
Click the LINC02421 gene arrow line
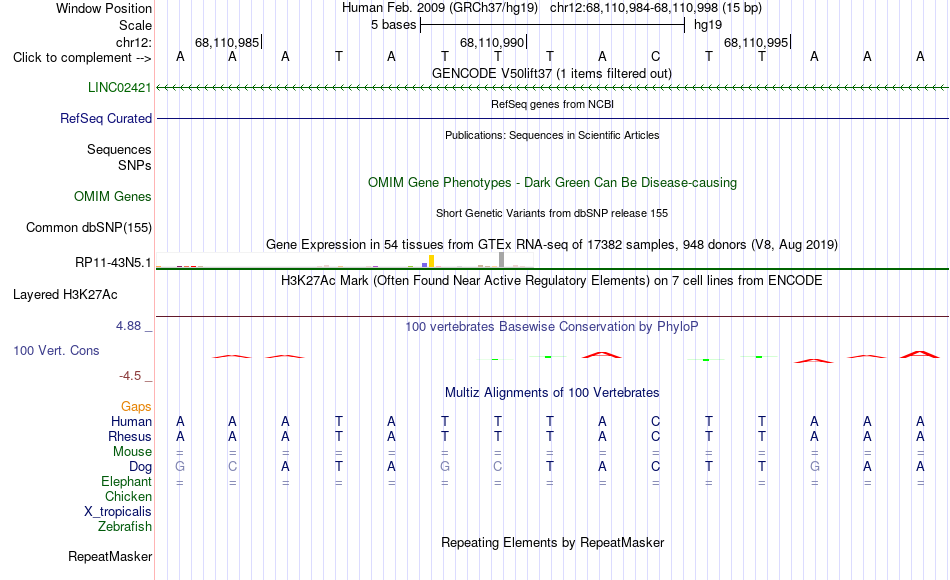552,88
